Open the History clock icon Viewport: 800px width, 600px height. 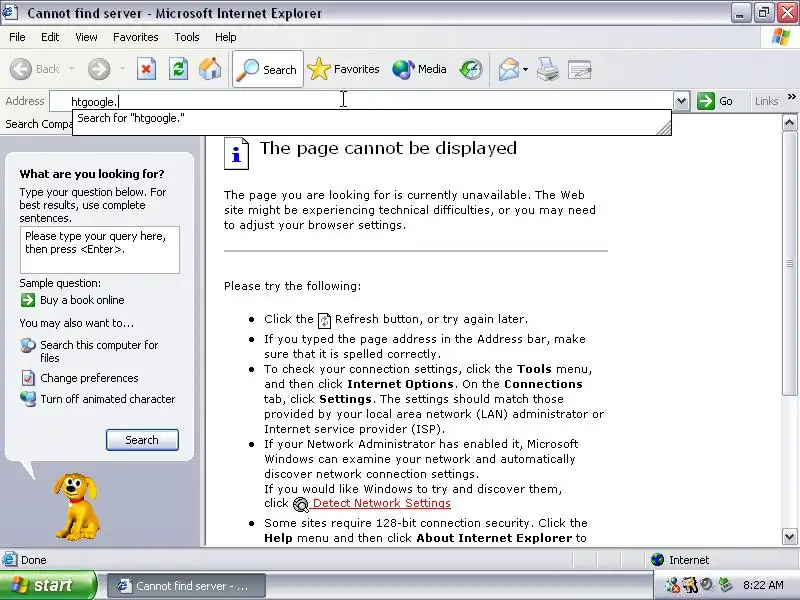pos(470,69)
